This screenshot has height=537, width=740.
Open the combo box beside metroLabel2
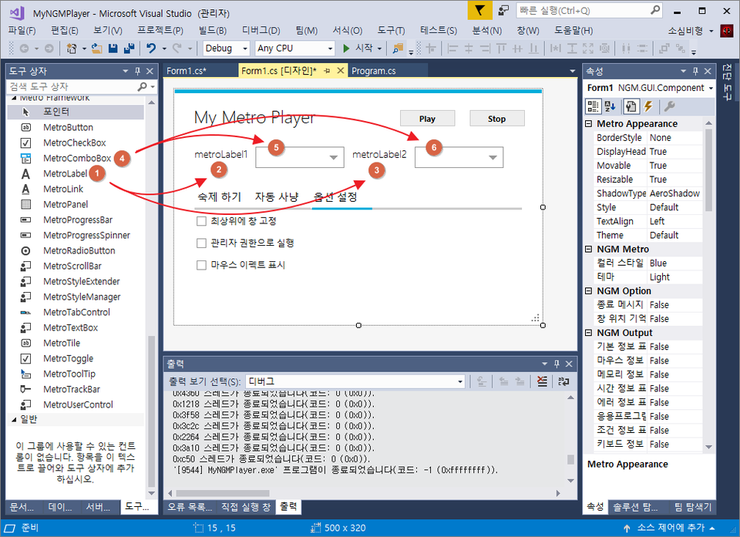[x=459, y=157]
